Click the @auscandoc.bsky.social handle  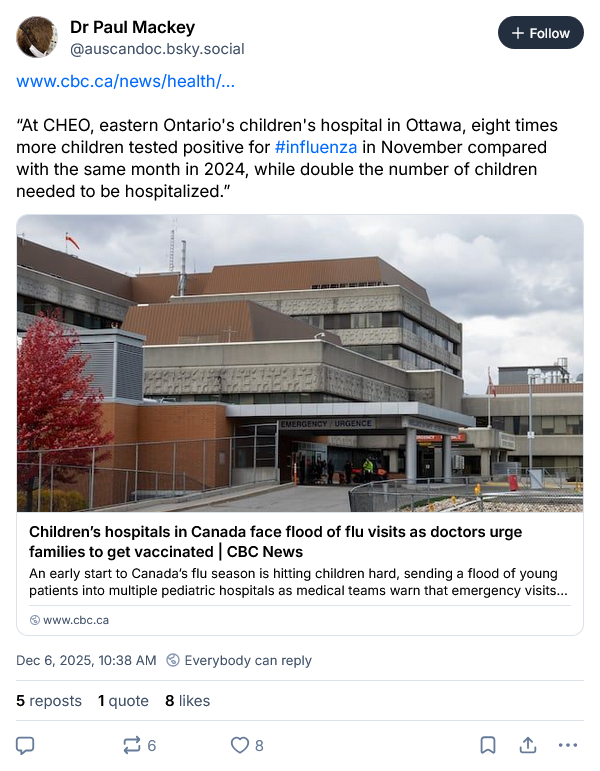tap(157, 48)
